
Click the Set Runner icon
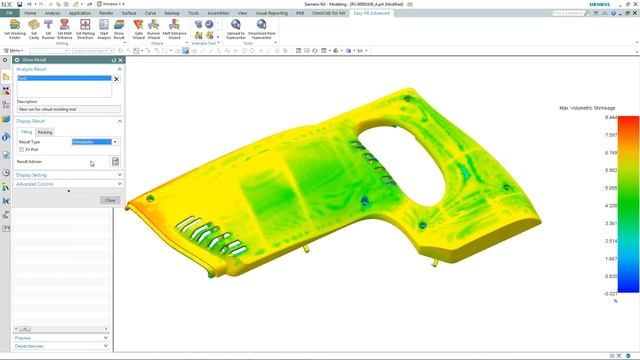pos(48,25)
